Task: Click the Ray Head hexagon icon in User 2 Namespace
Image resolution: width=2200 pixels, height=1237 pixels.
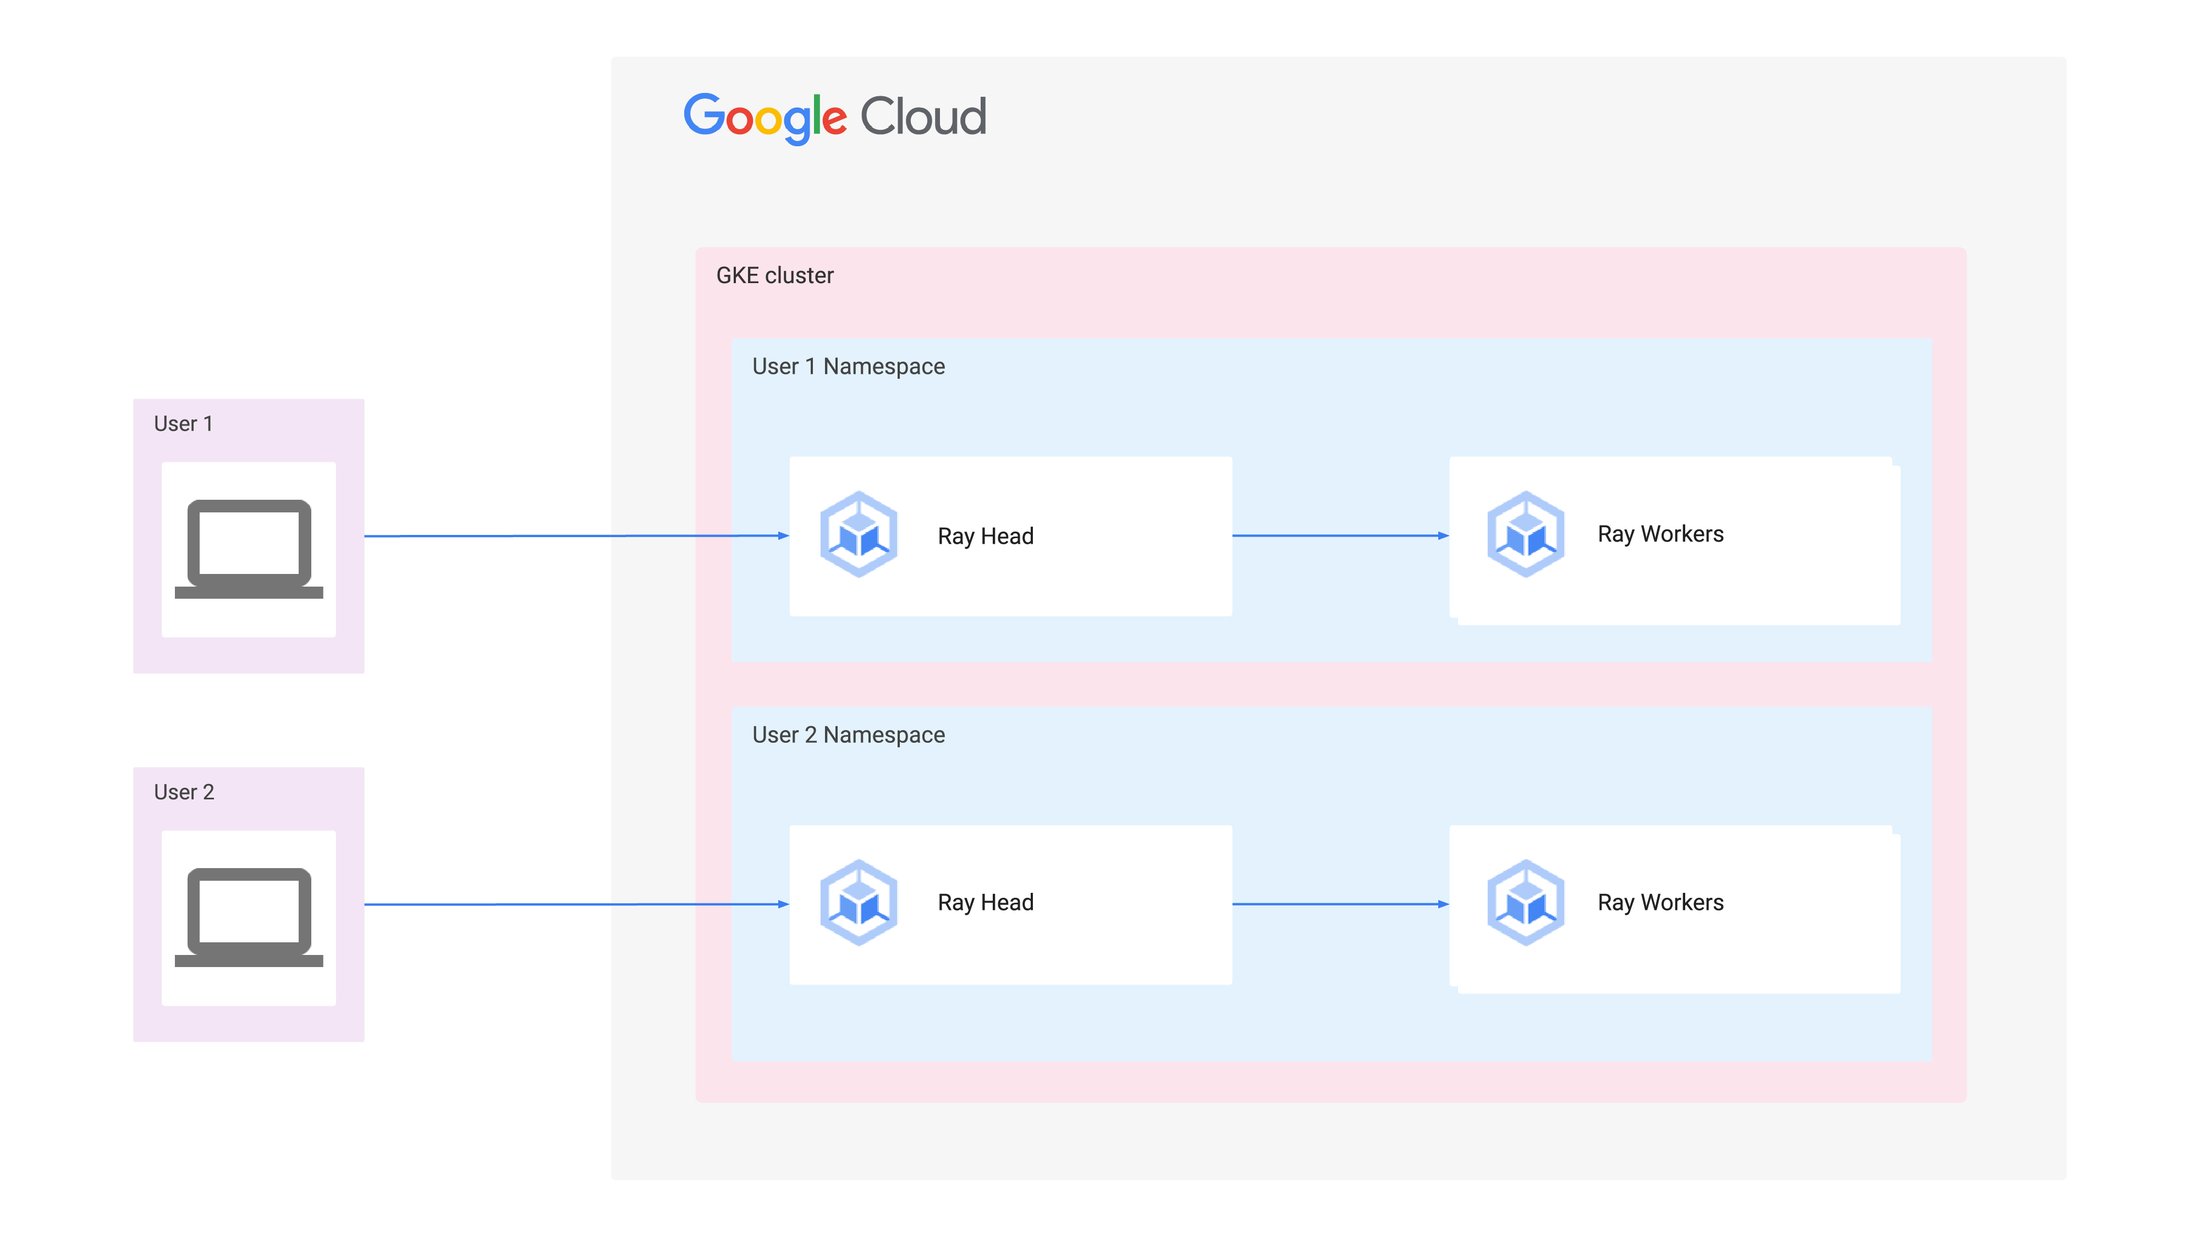Action: [858, 902]
